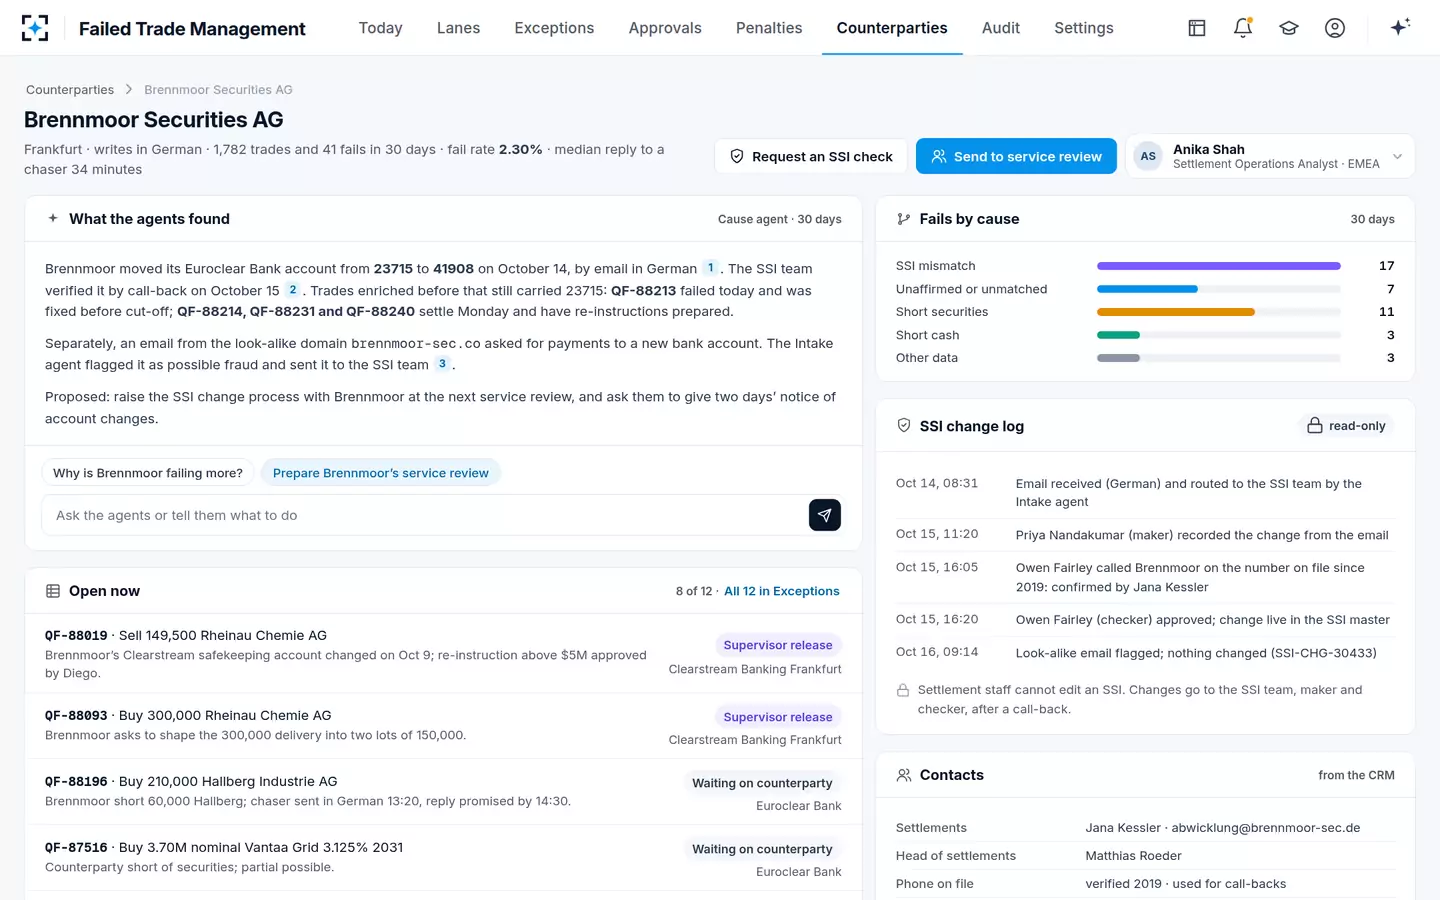Expand the Anika Shah role selector

pos(1270,156)
